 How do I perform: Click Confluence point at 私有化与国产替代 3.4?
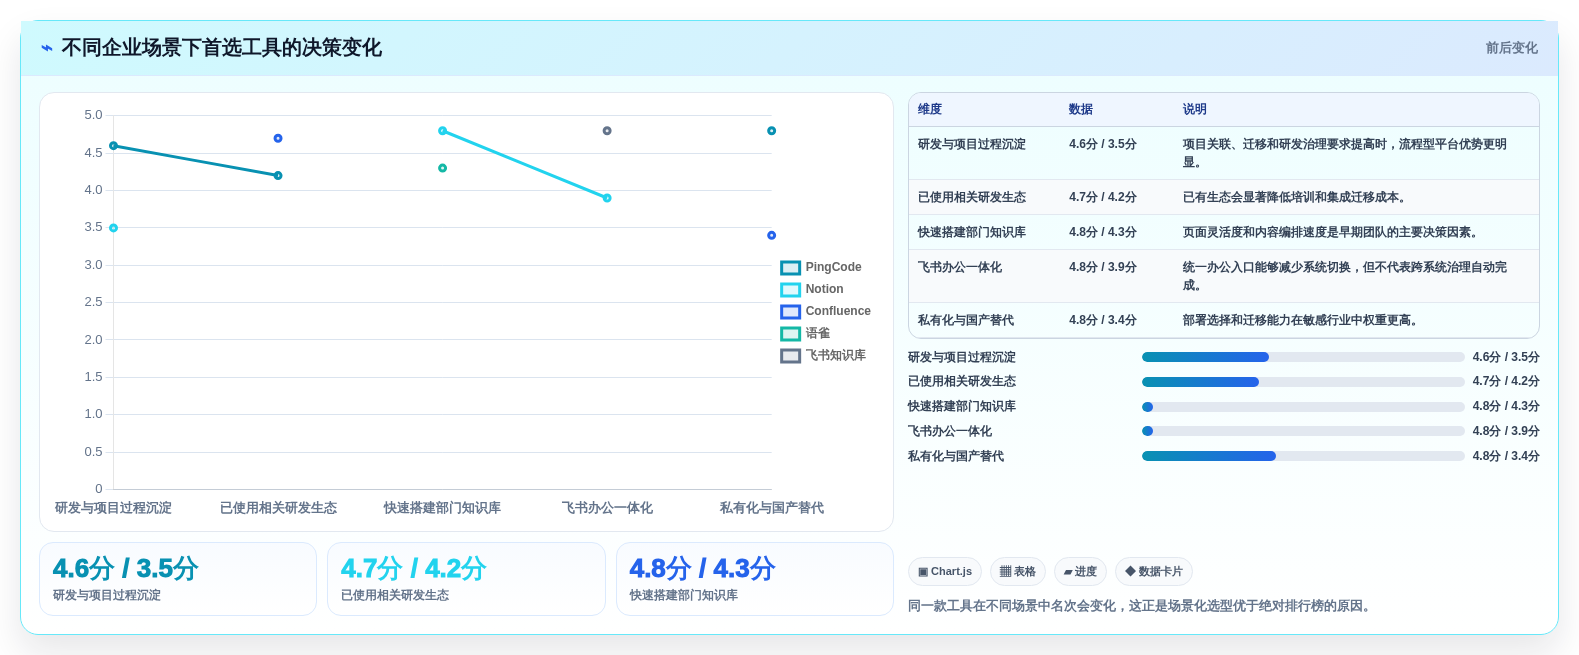(x=771, y=235)
